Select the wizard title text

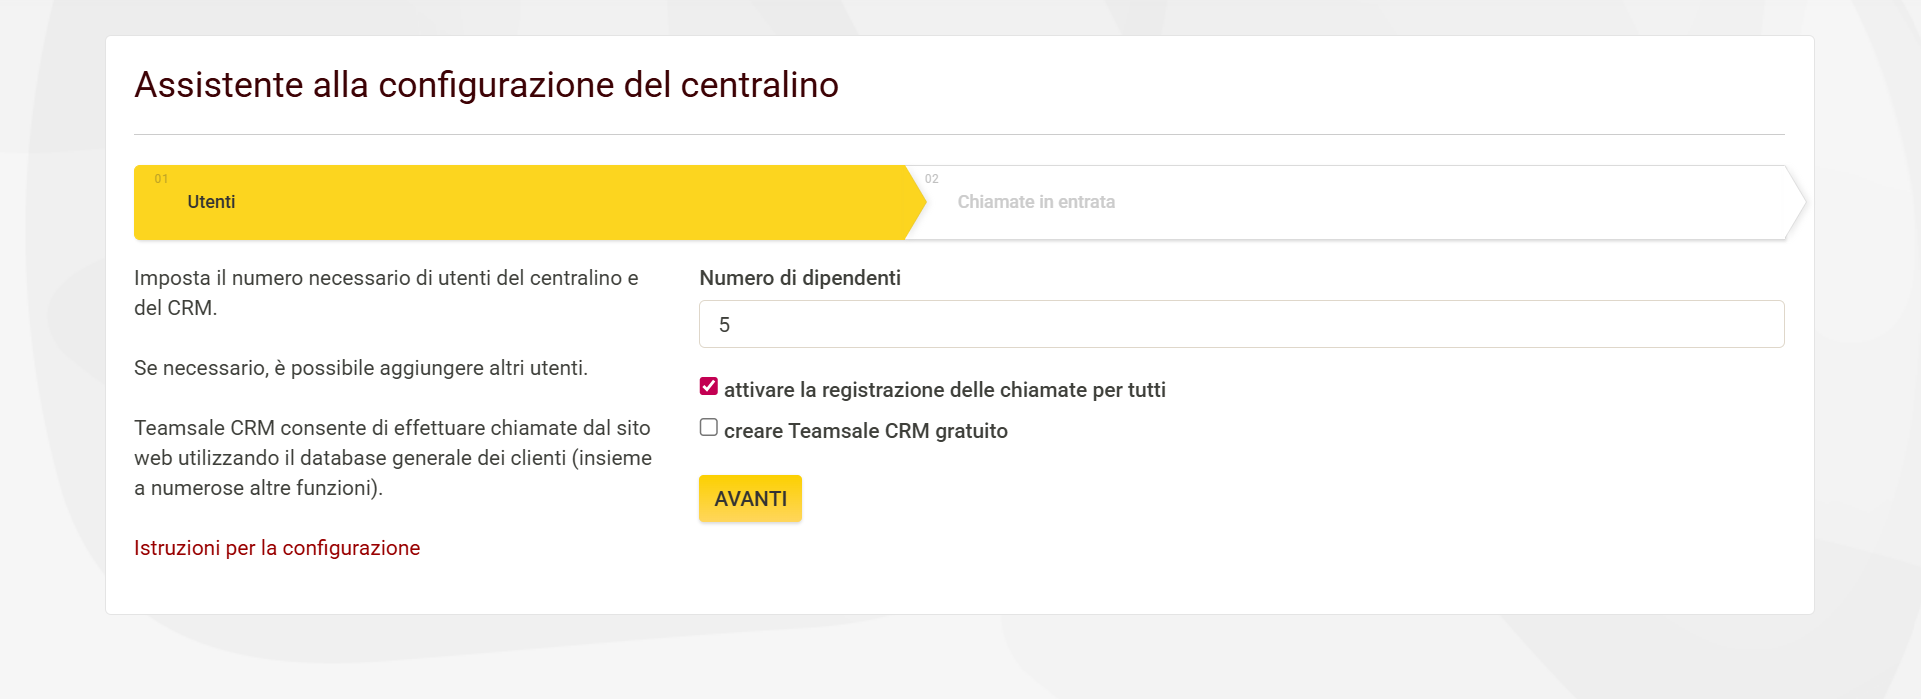pyautogui.click(x=487, y=85)
